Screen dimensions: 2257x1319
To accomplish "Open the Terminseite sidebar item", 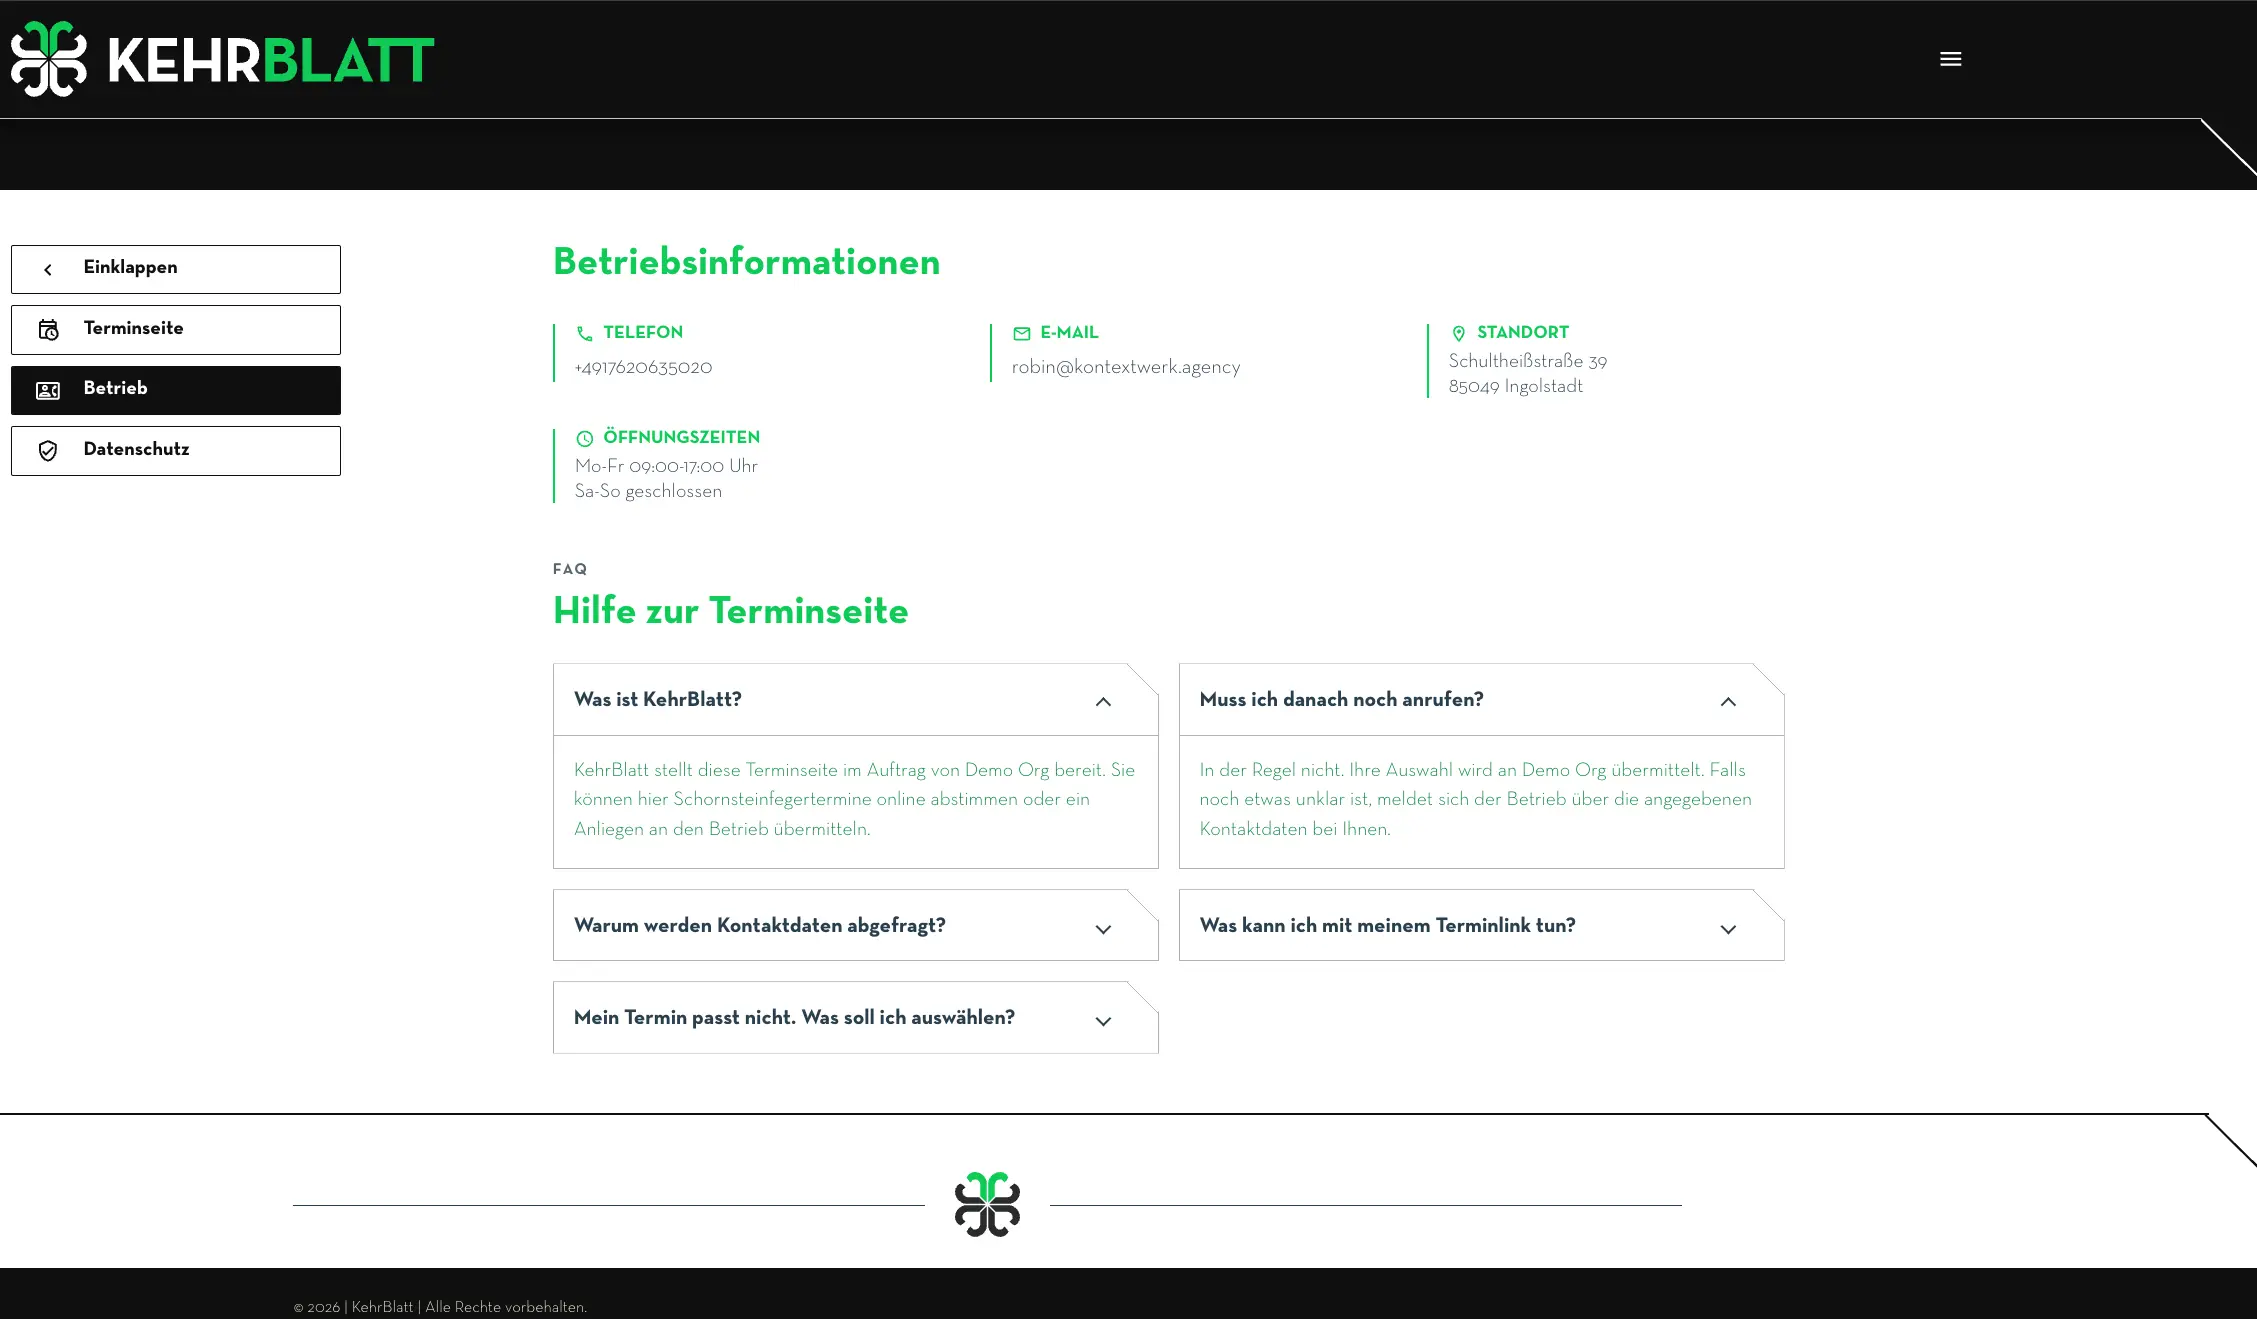I will point(176,330).
